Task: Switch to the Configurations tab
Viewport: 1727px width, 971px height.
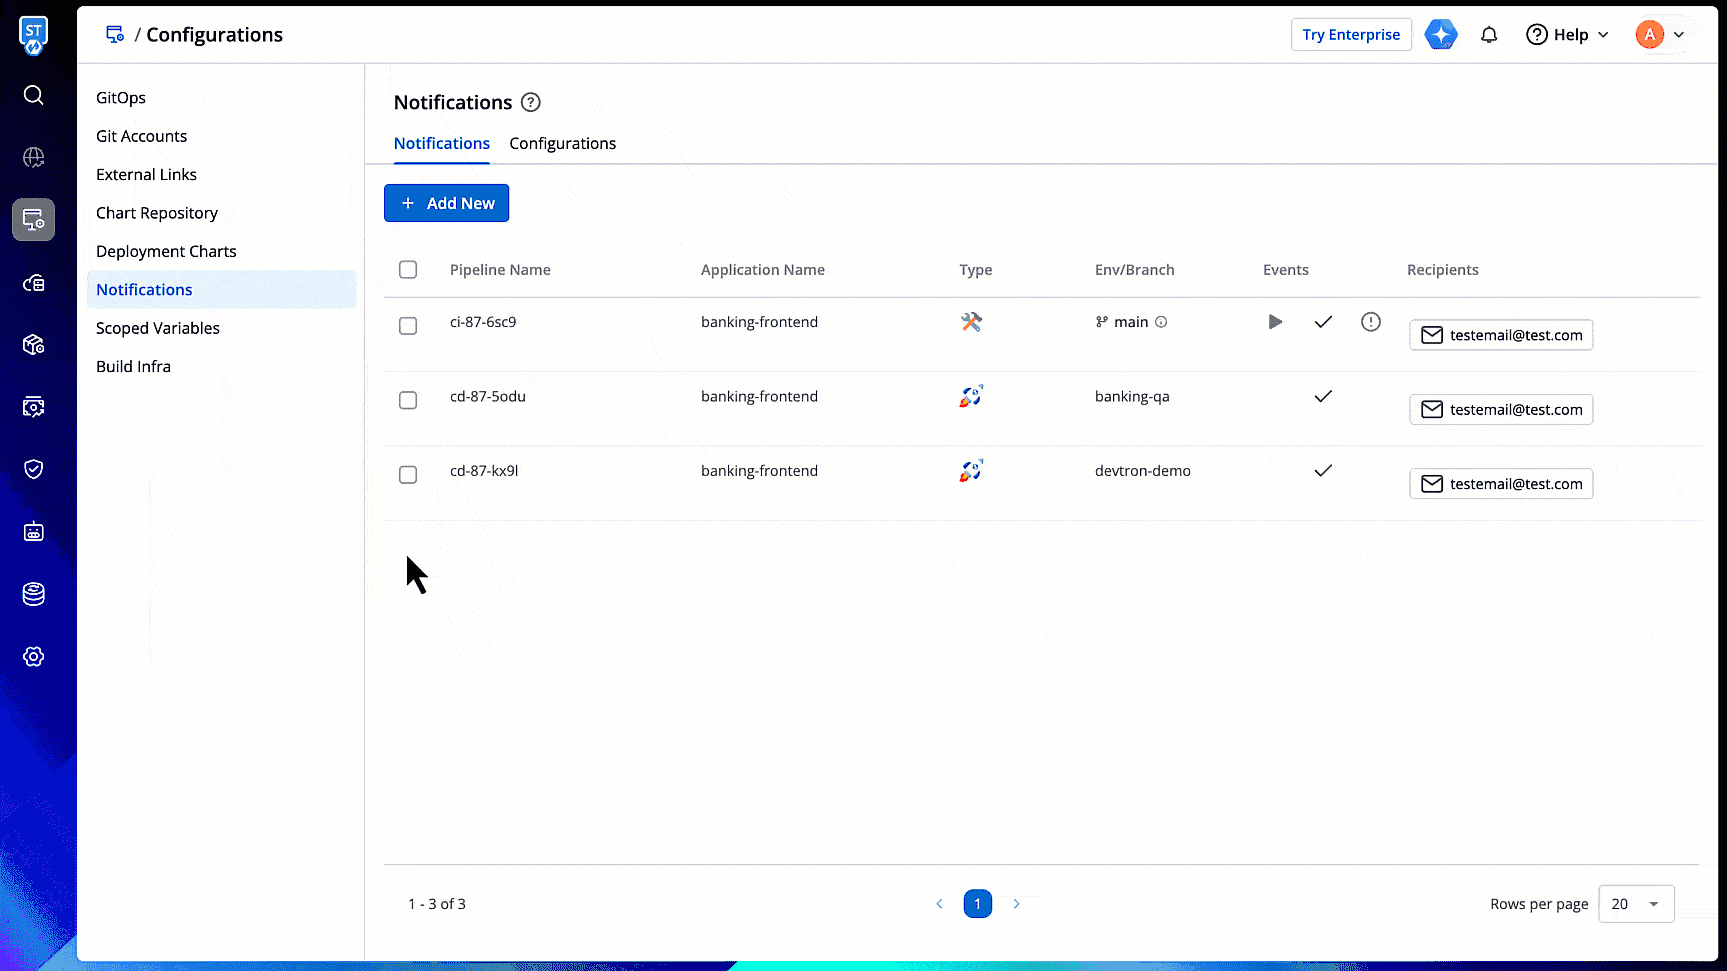Action: point(562,144)
